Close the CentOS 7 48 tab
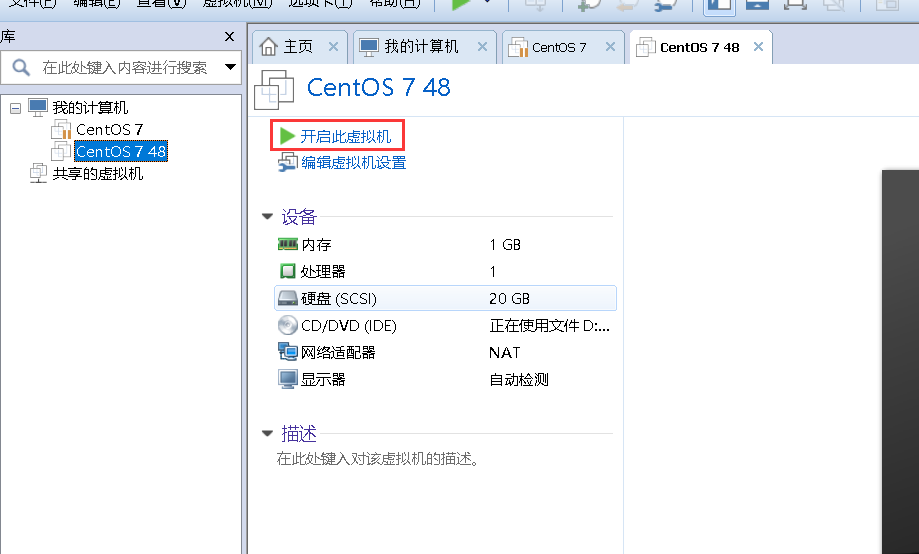919x554 pixels. coord(758,46)
